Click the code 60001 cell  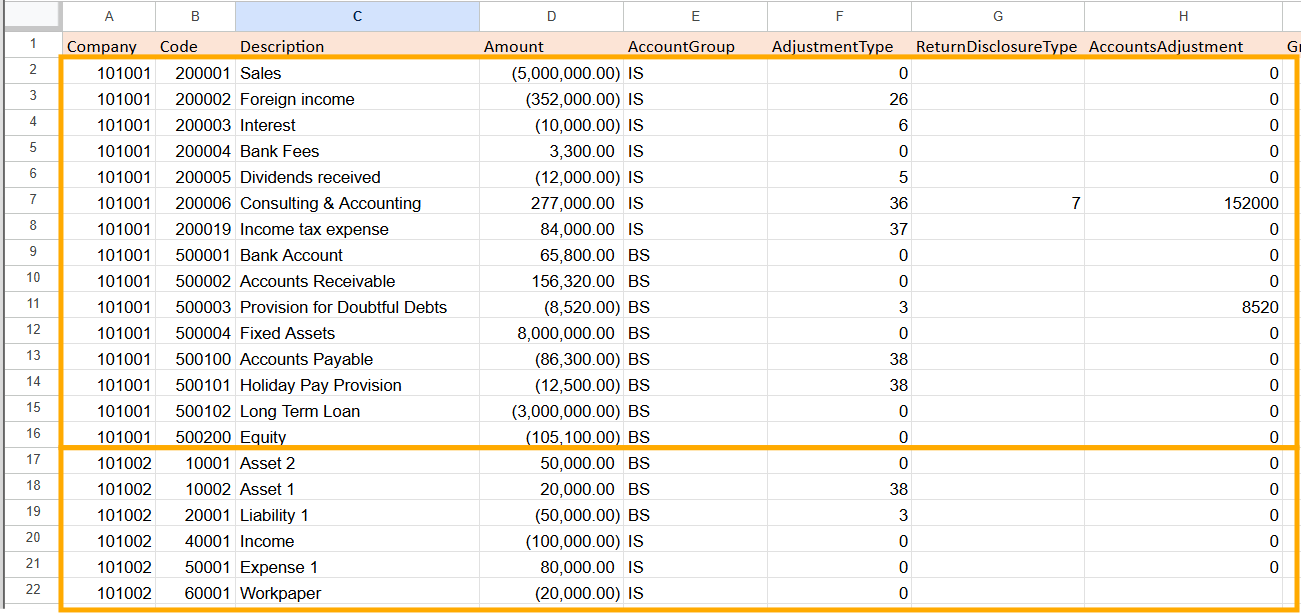196,593
